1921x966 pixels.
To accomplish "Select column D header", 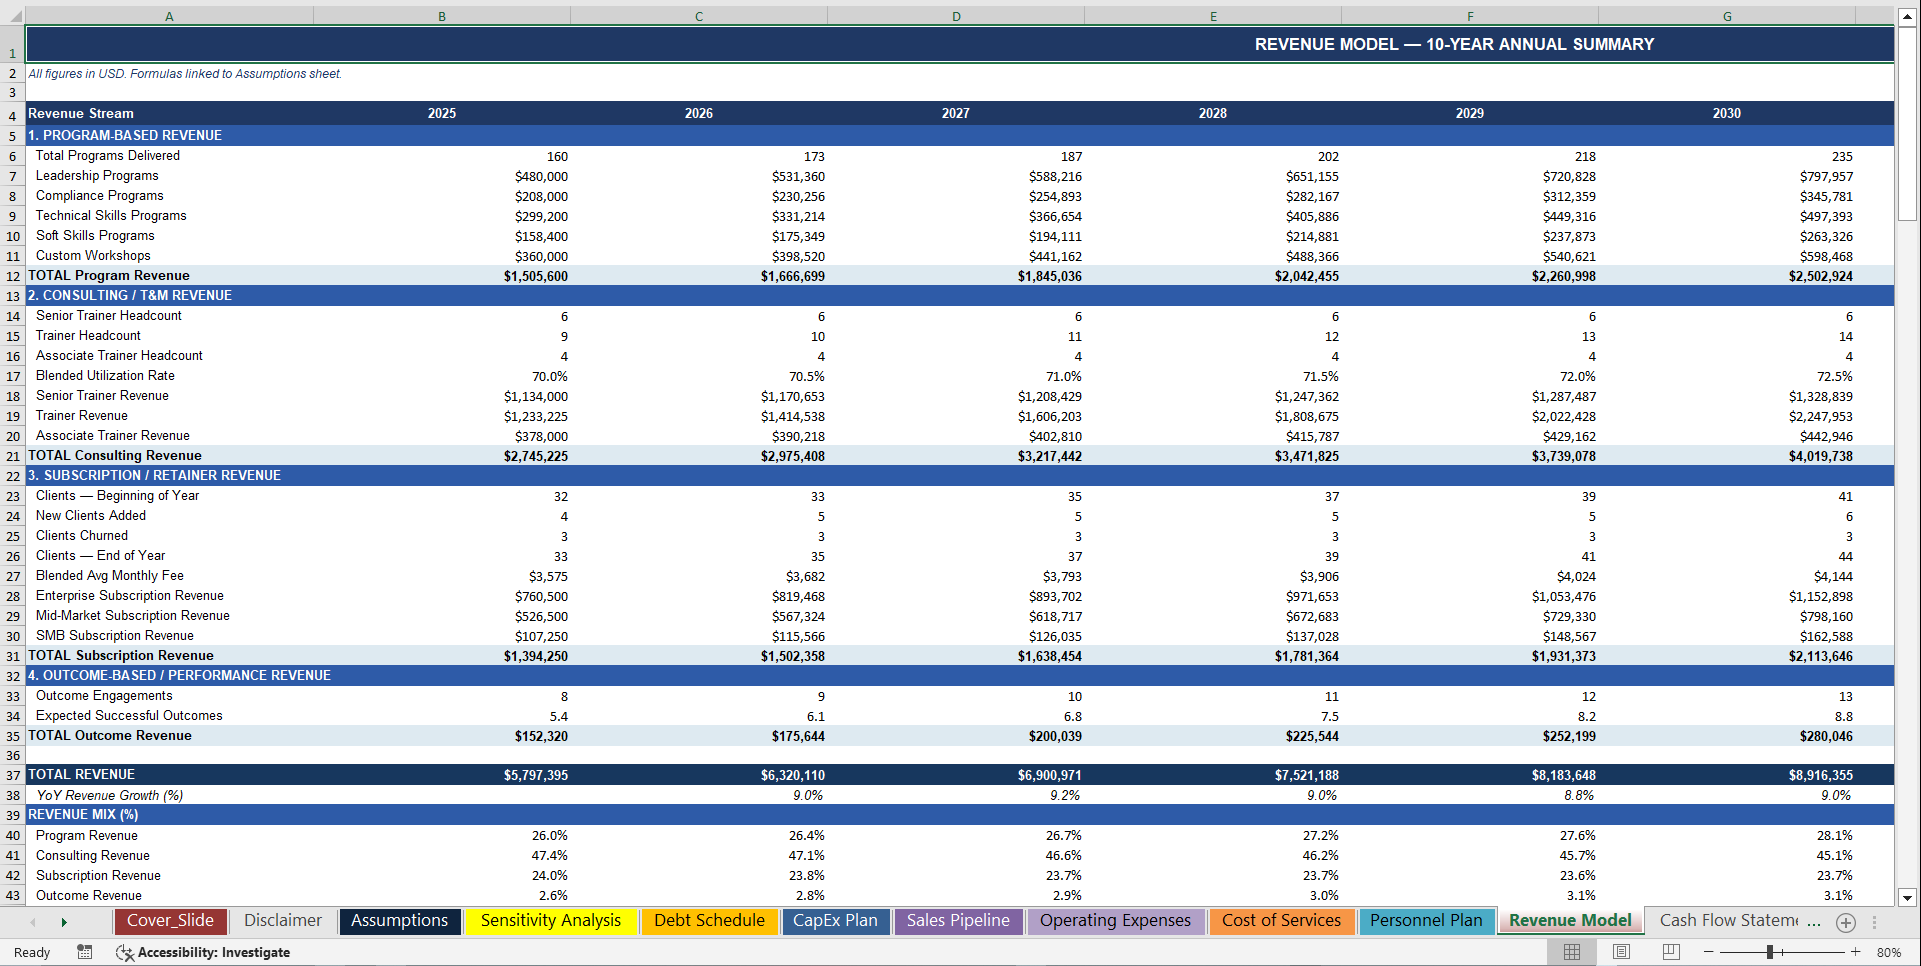I will (956, 16).
